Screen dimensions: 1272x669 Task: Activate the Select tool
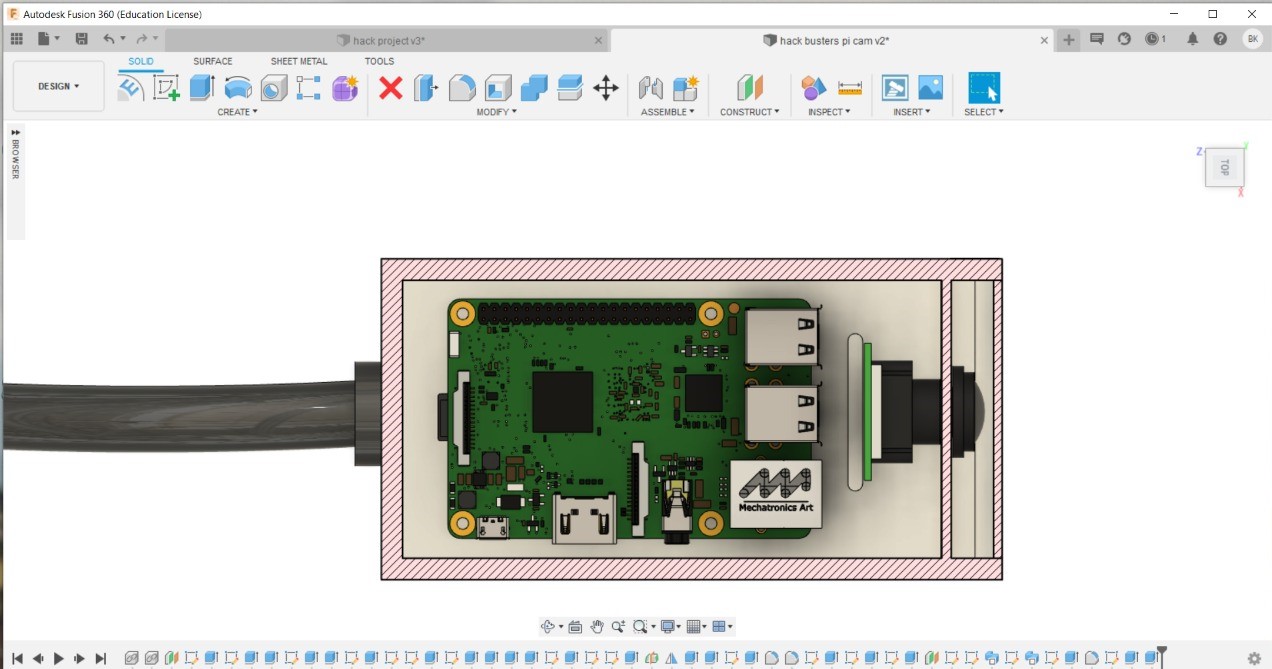pos(984,88)
